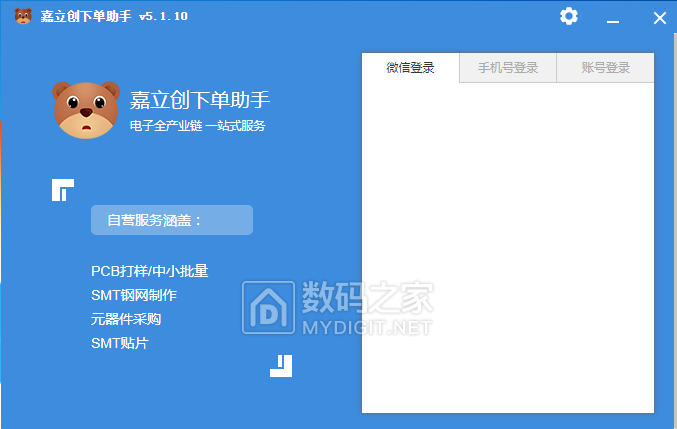Switch to the 手机号登录 tab
The height and width of the screenshot is (429, 677).
point(508,68)
